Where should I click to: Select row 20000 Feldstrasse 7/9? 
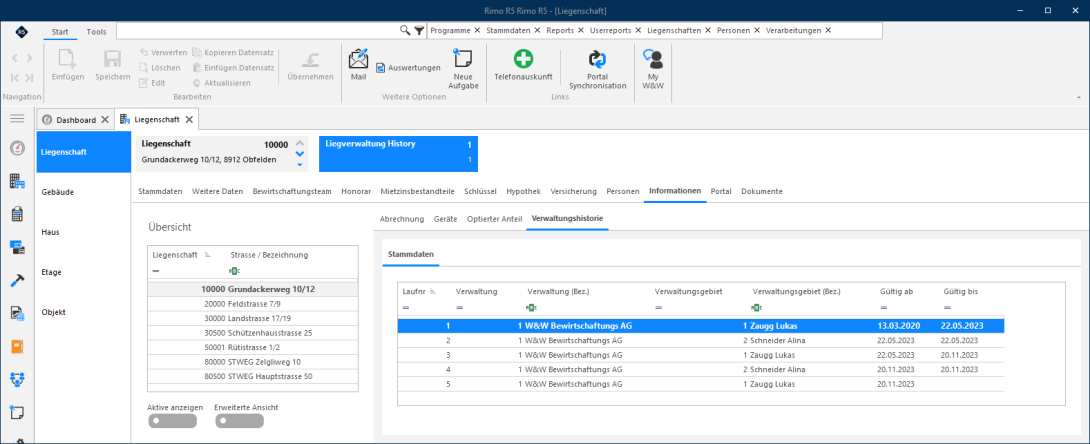[253, 304]
